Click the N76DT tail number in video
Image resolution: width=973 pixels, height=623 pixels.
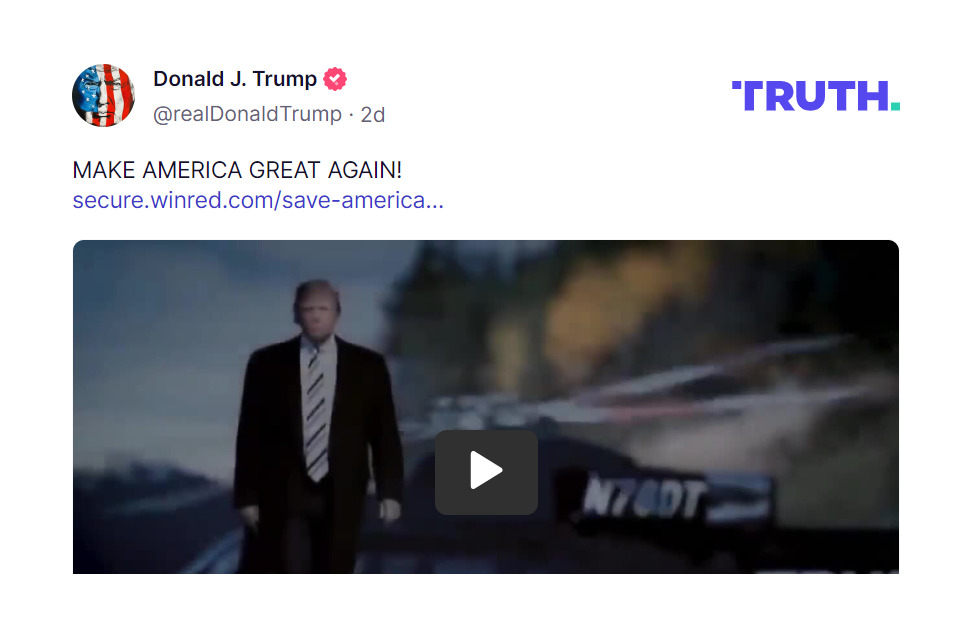click(643, 497)
